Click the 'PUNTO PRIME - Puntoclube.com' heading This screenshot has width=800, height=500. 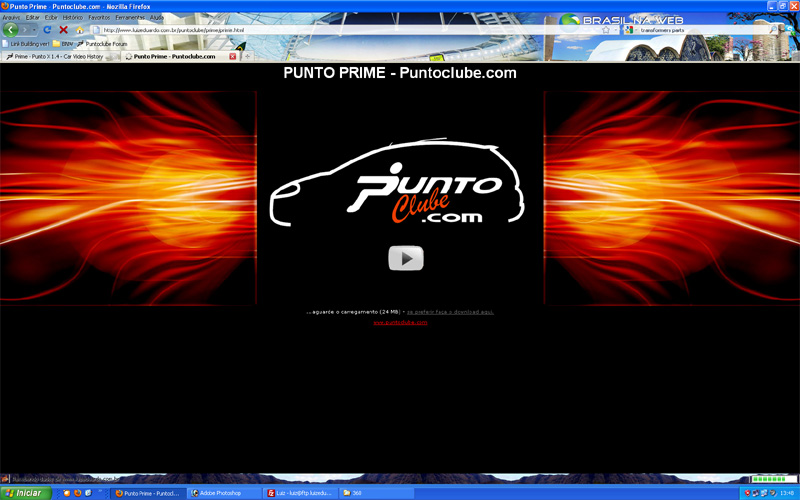click(x=400, y=73)
